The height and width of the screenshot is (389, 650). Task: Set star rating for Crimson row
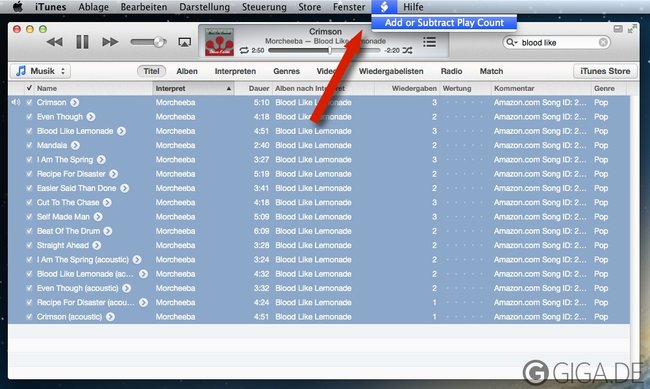pyautogui.click(x=464, y=102)
